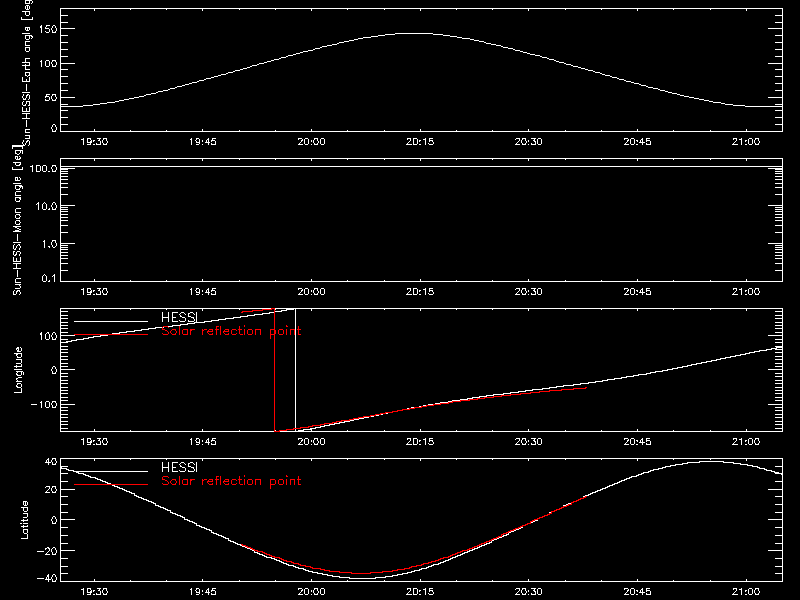
Task: Click the 0.1 tick of Moon angle axis
Action: click(x=49, y=278)
